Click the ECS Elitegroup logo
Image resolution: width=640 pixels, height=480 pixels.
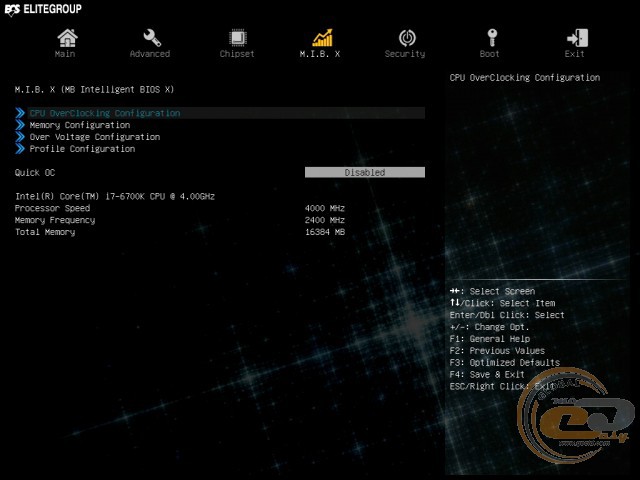coord(43,9)
